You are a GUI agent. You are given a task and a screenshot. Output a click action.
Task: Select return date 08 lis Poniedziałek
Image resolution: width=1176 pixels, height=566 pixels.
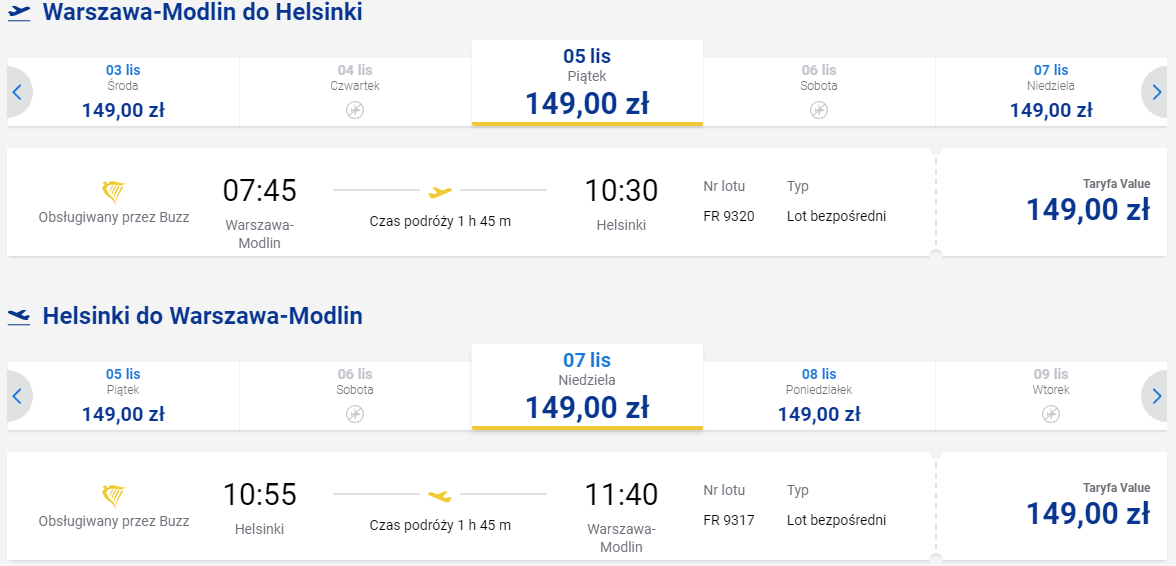818,396
